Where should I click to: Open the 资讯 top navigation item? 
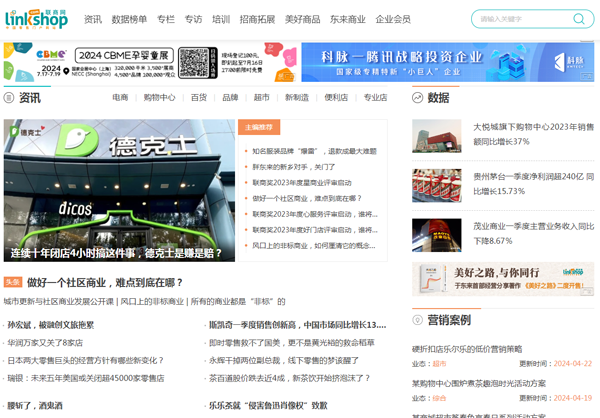93,19
